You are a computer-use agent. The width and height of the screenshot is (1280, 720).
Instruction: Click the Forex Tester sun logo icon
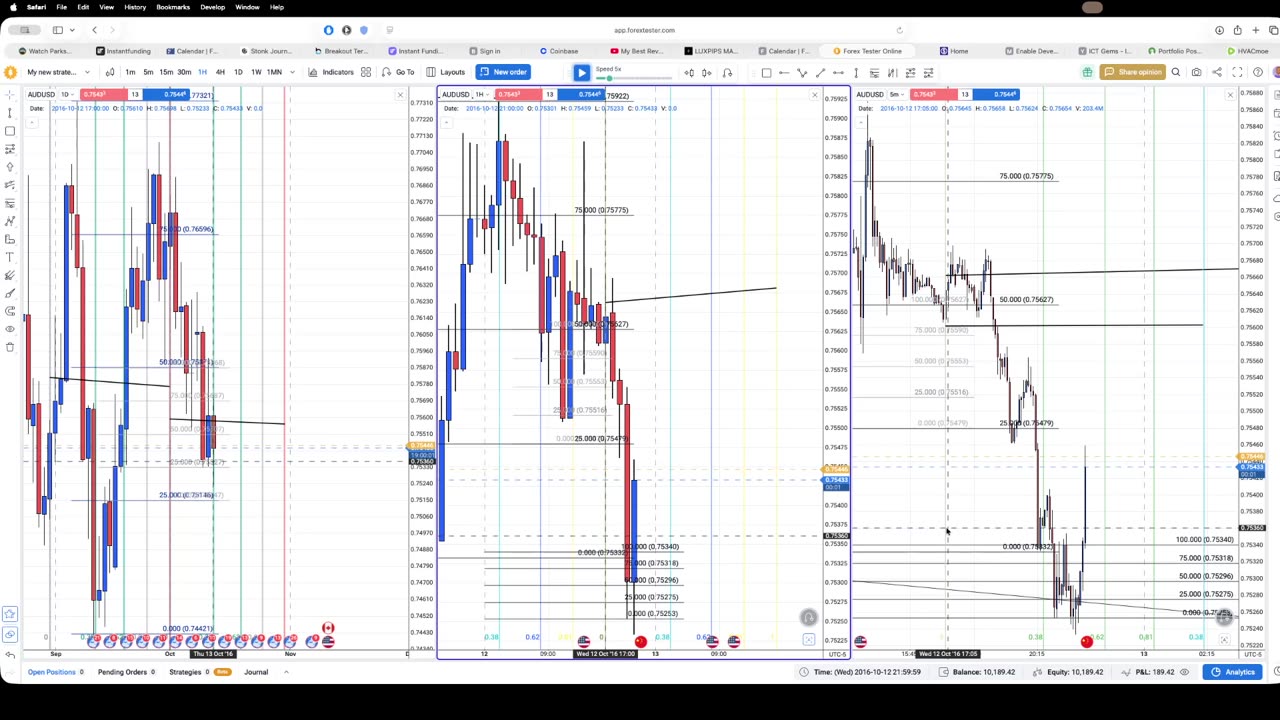(x=10, y=72)
